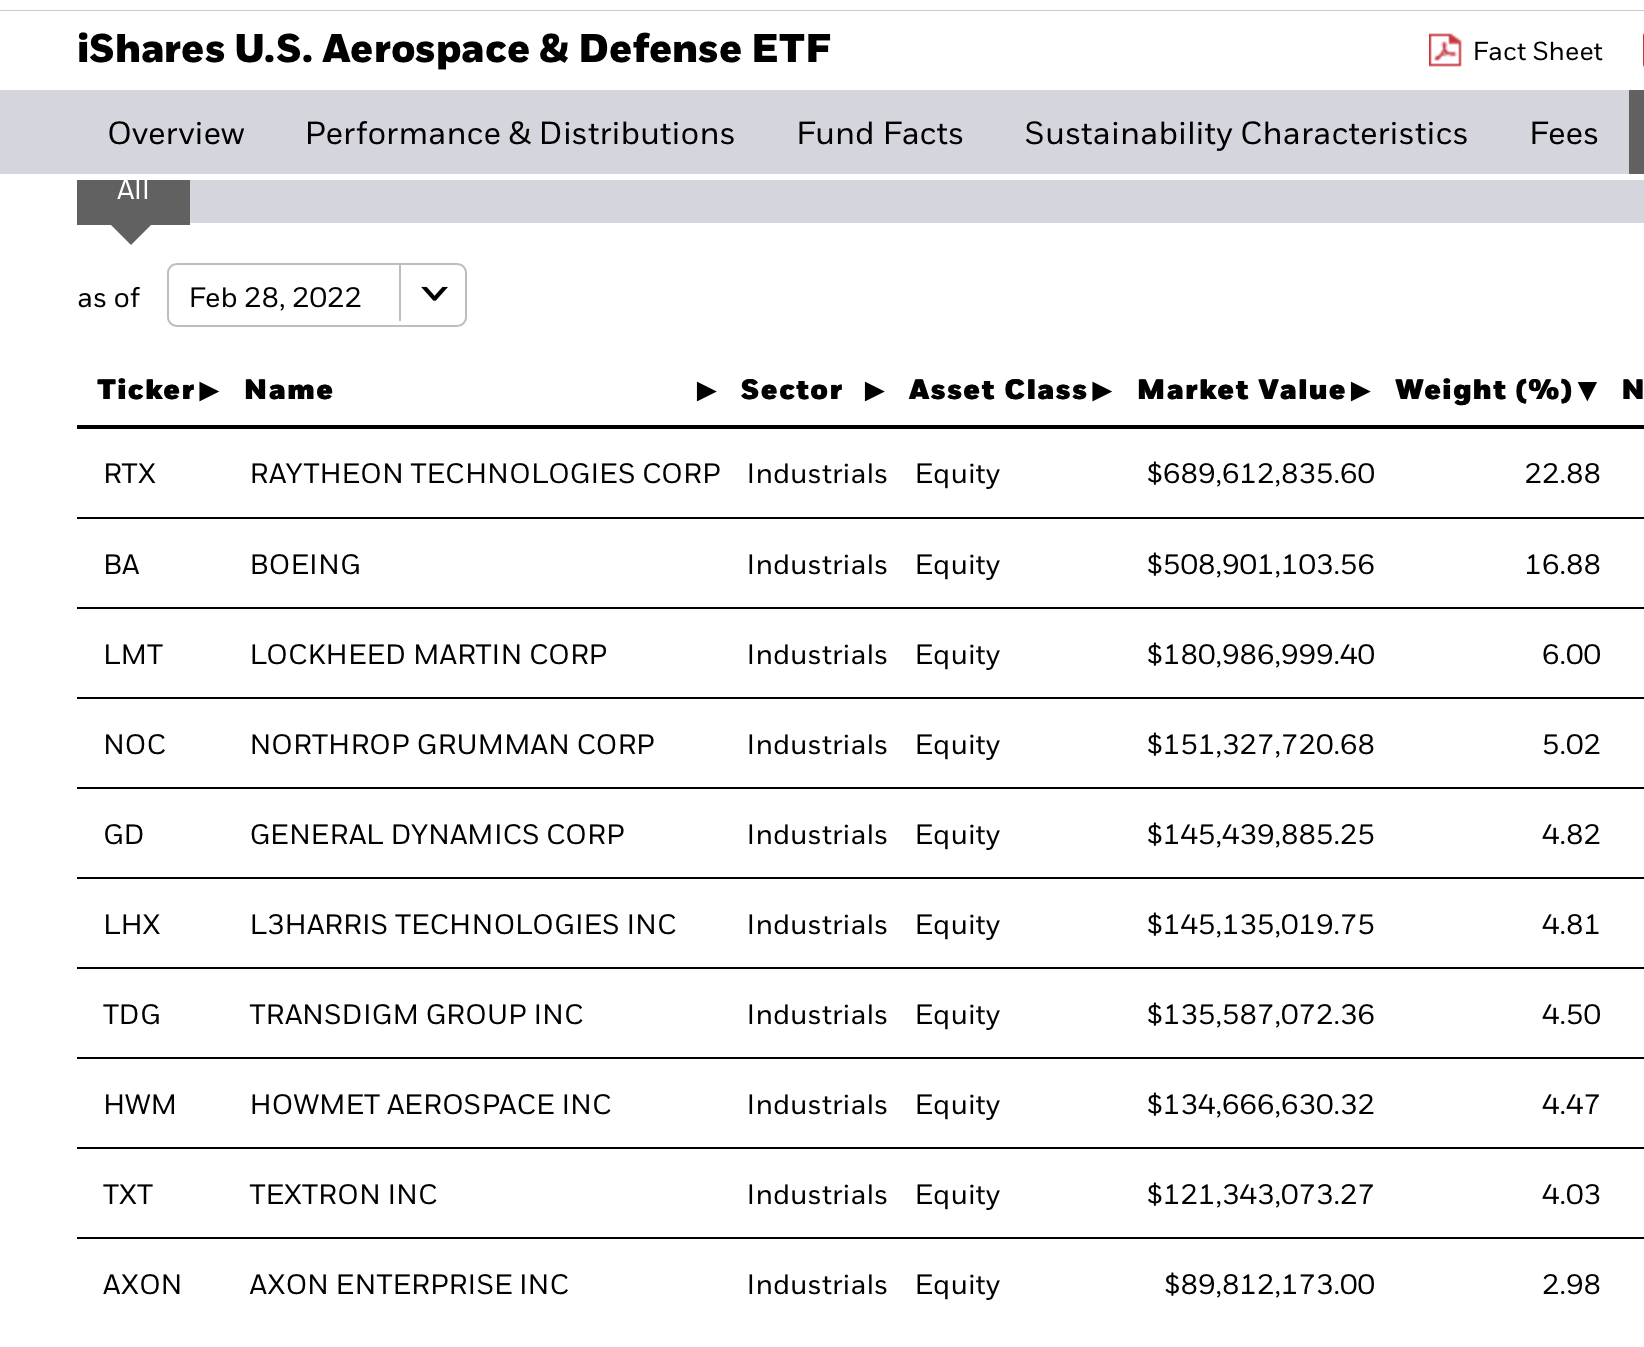Select LOCKHEED MARTIN CORP name
1644x1347 pixels.
[x=428, y=654]
